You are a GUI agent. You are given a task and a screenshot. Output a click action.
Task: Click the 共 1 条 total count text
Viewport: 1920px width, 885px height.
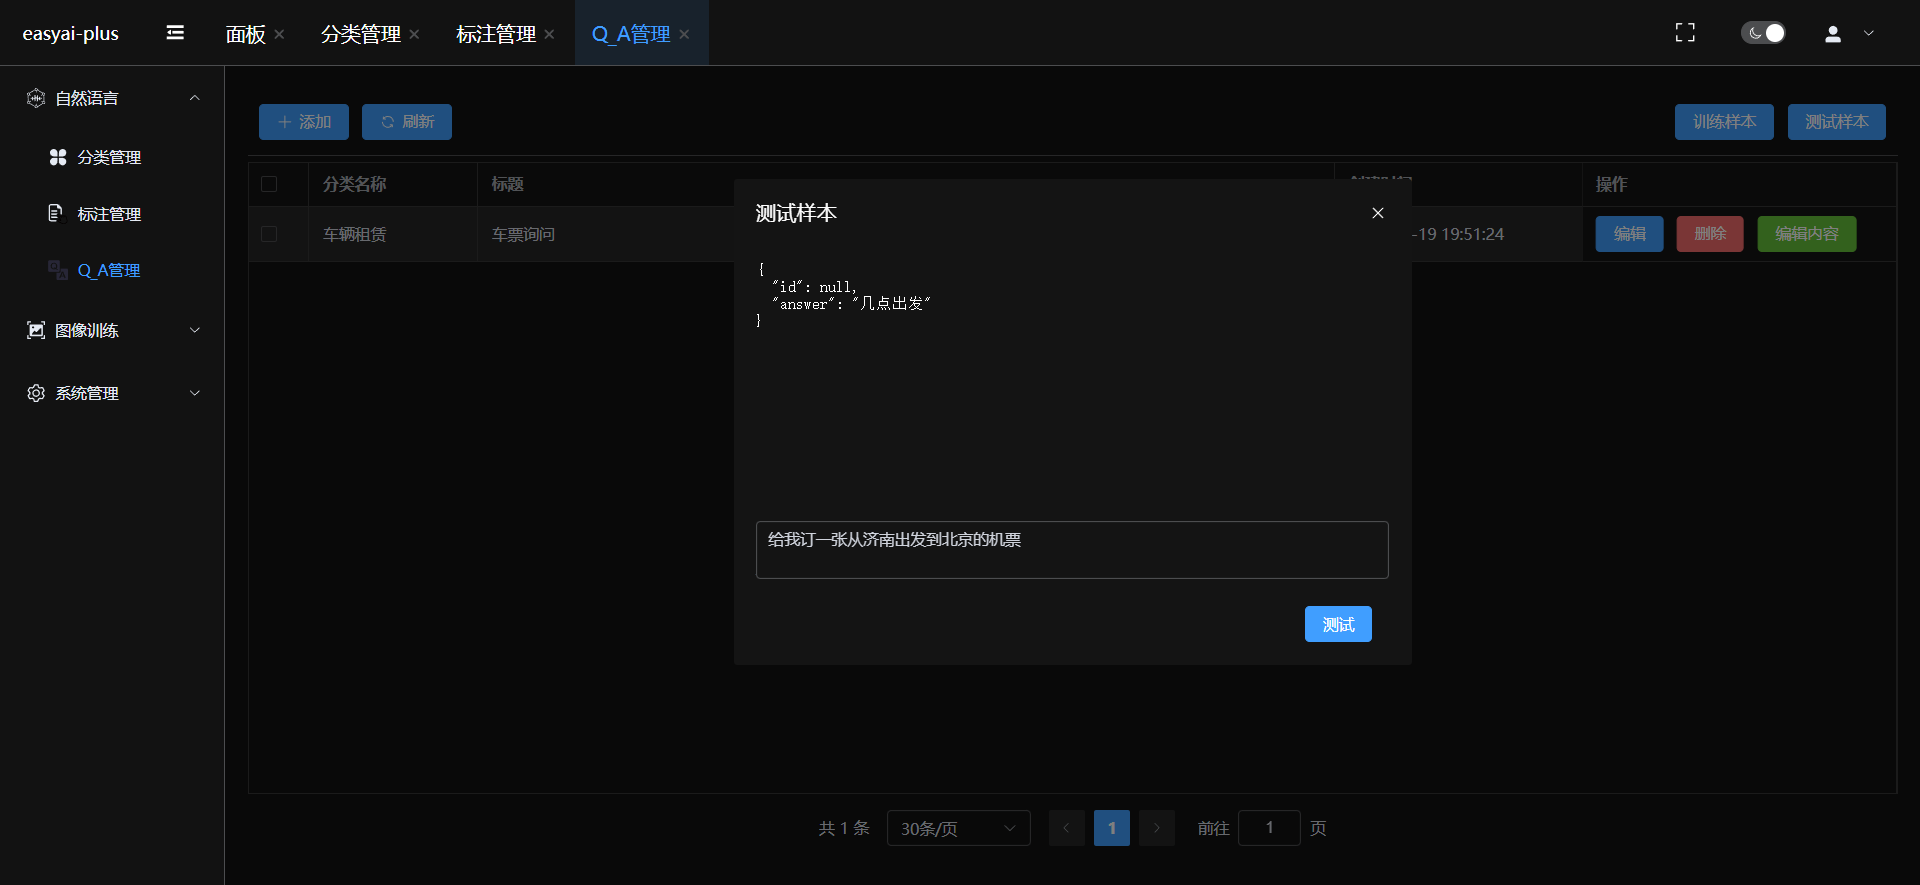point(844,828)
